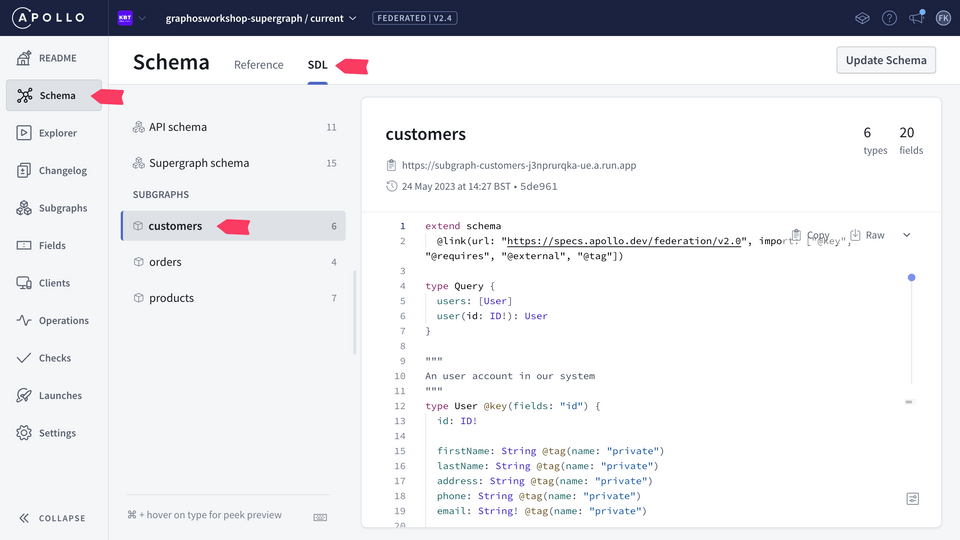Viewport: 960px width, 540px height.
Task: Click the left panel scrollbar
Action: coord(354,312)
